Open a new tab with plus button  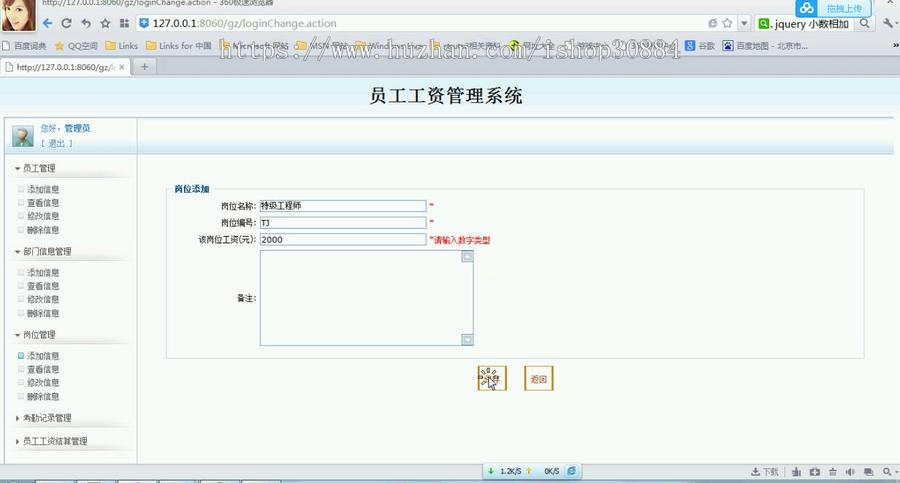145,67
